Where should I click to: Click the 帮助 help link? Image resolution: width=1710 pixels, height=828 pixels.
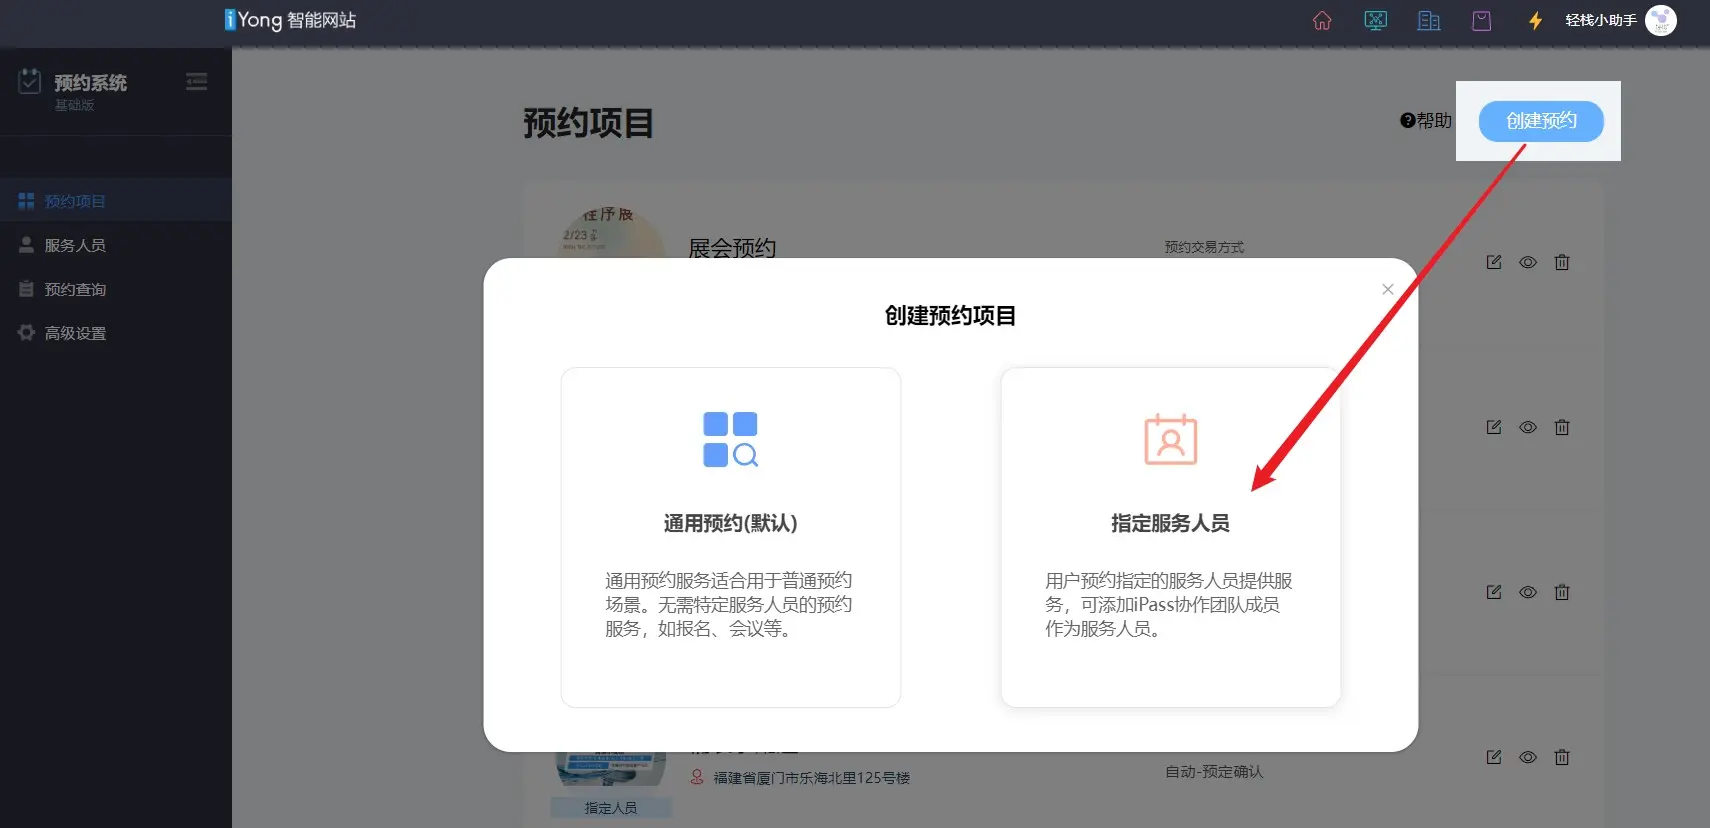(1426, 121)
